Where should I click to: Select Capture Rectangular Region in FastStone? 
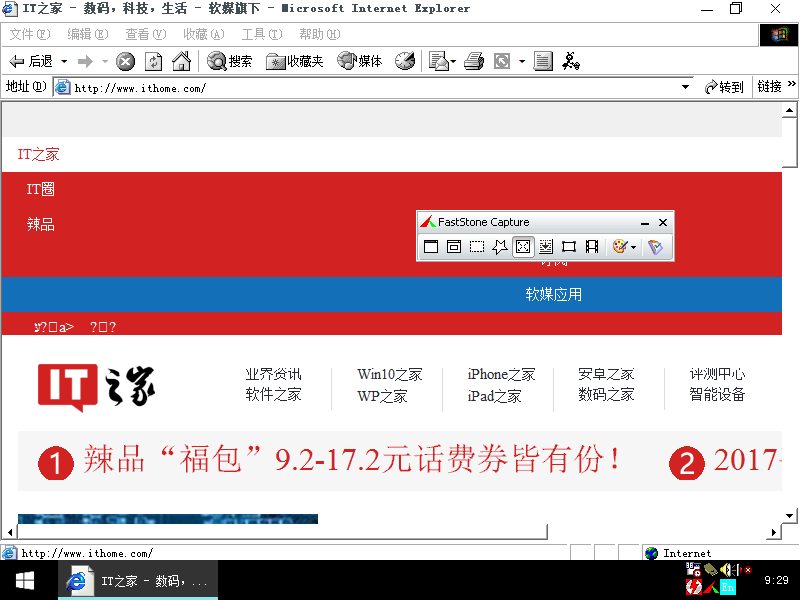(x=477, y=247)
